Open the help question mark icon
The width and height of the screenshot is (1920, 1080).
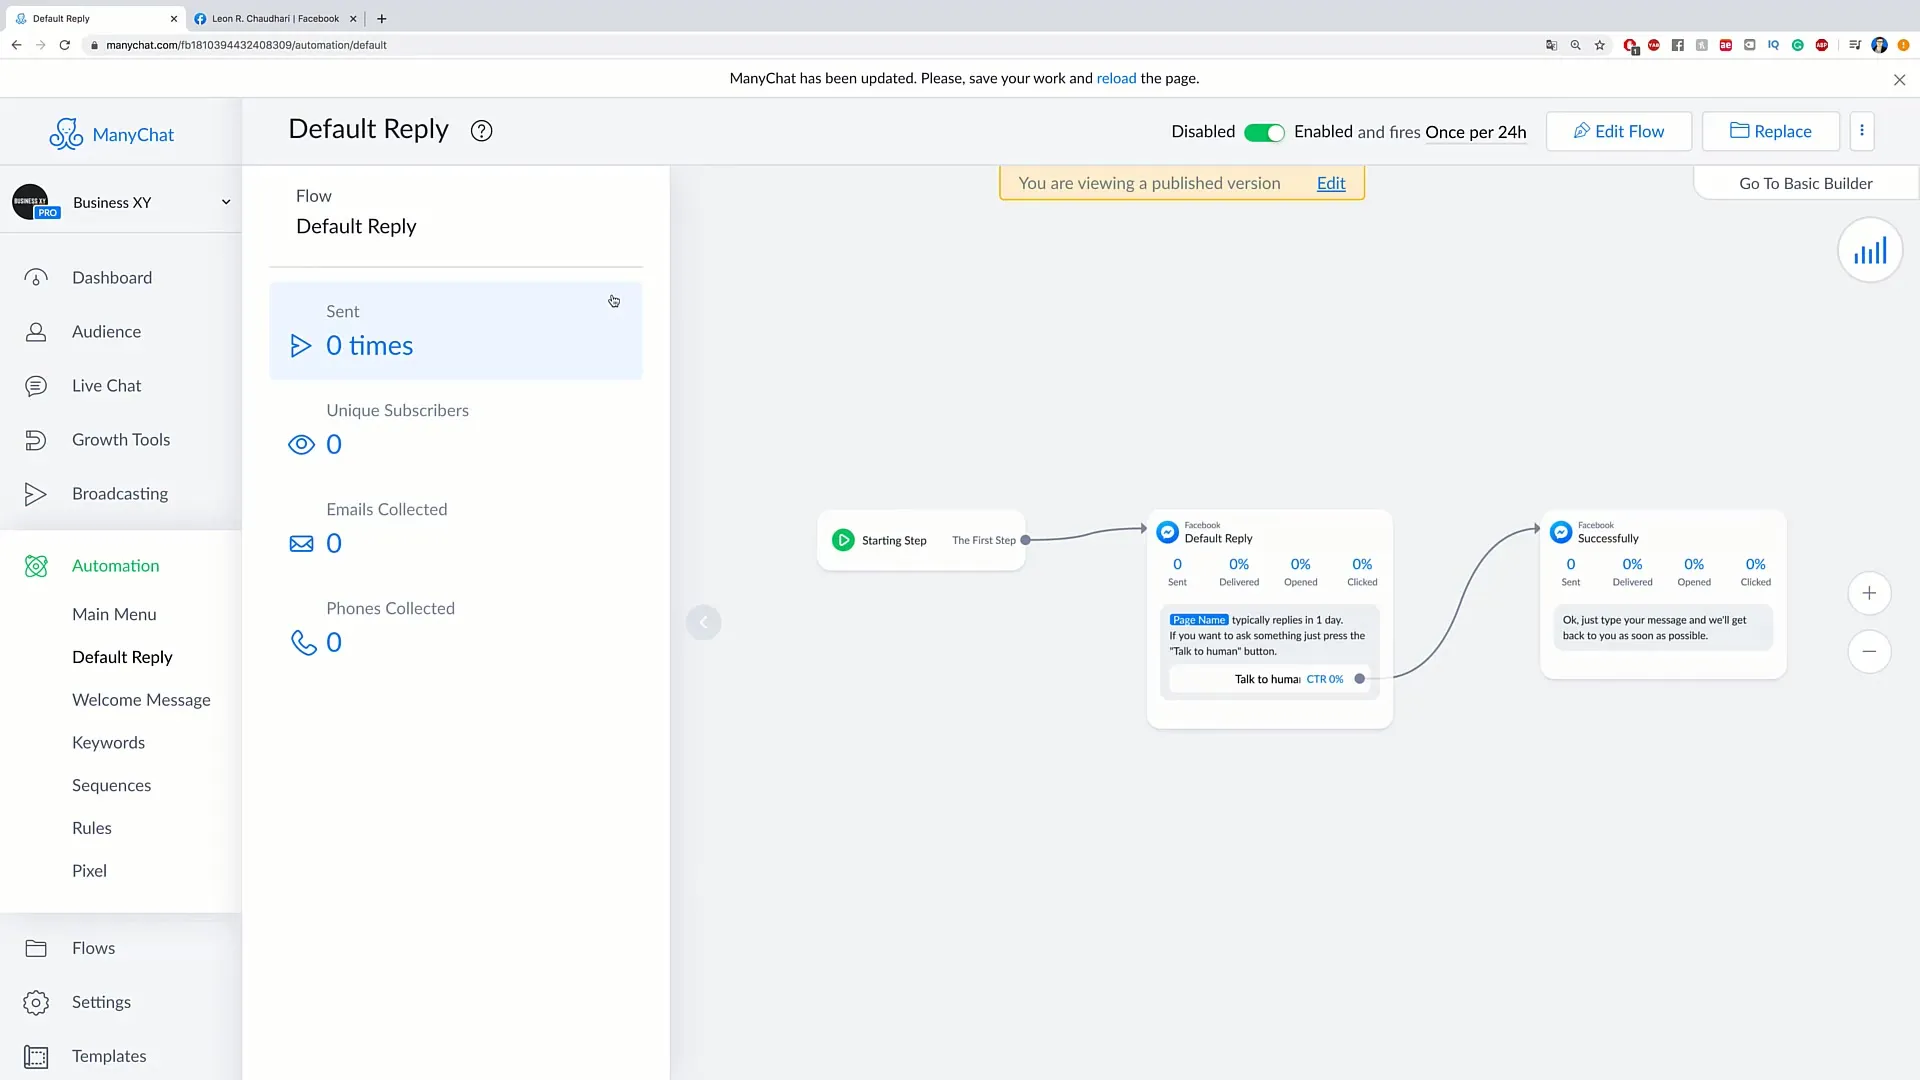481,131
